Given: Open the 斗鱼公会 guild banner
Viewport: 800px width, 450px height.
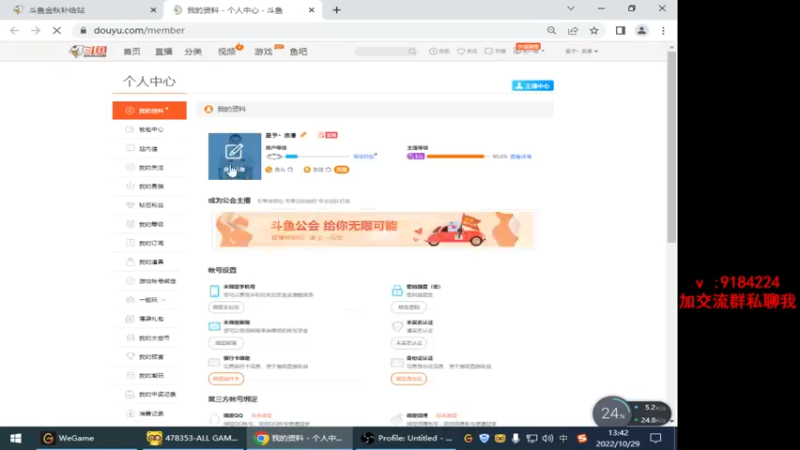Looking at the screenshot, I should pos(374,230).
